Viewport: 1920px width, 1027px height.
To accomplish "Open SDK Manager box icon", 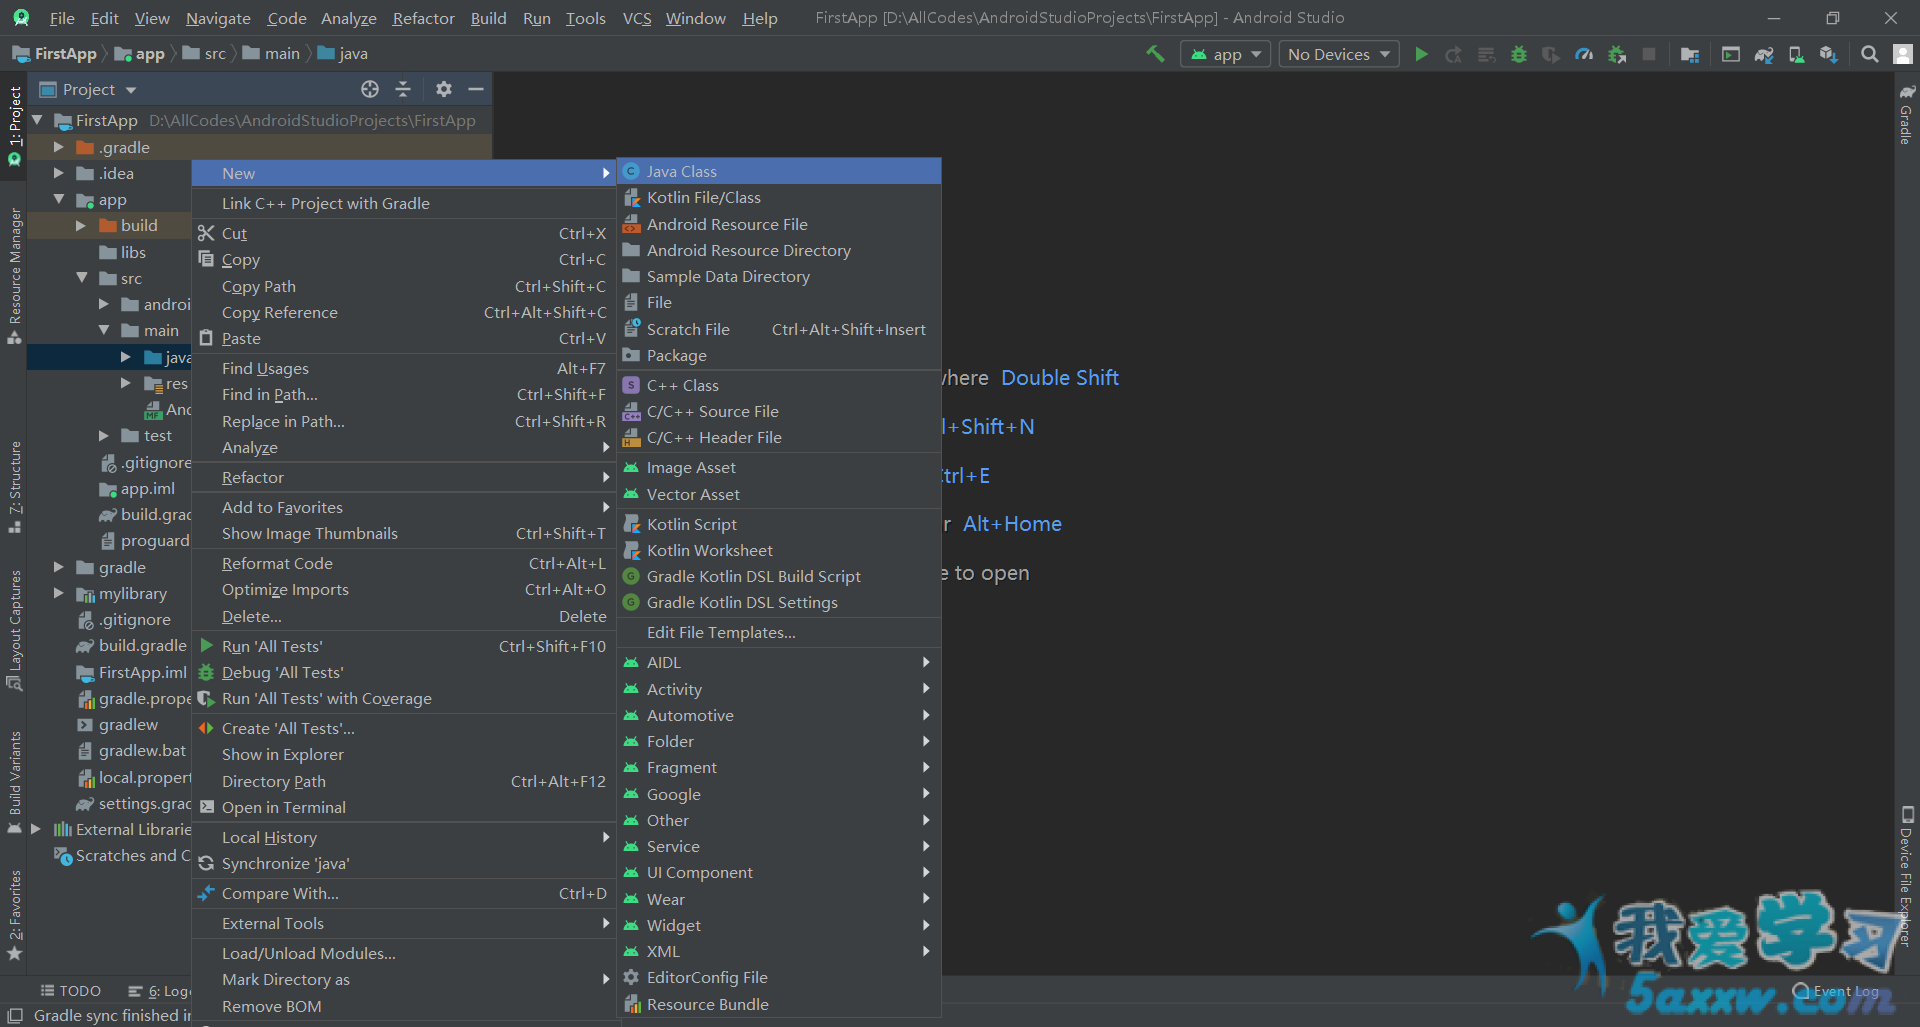I will coord(1829,54).
